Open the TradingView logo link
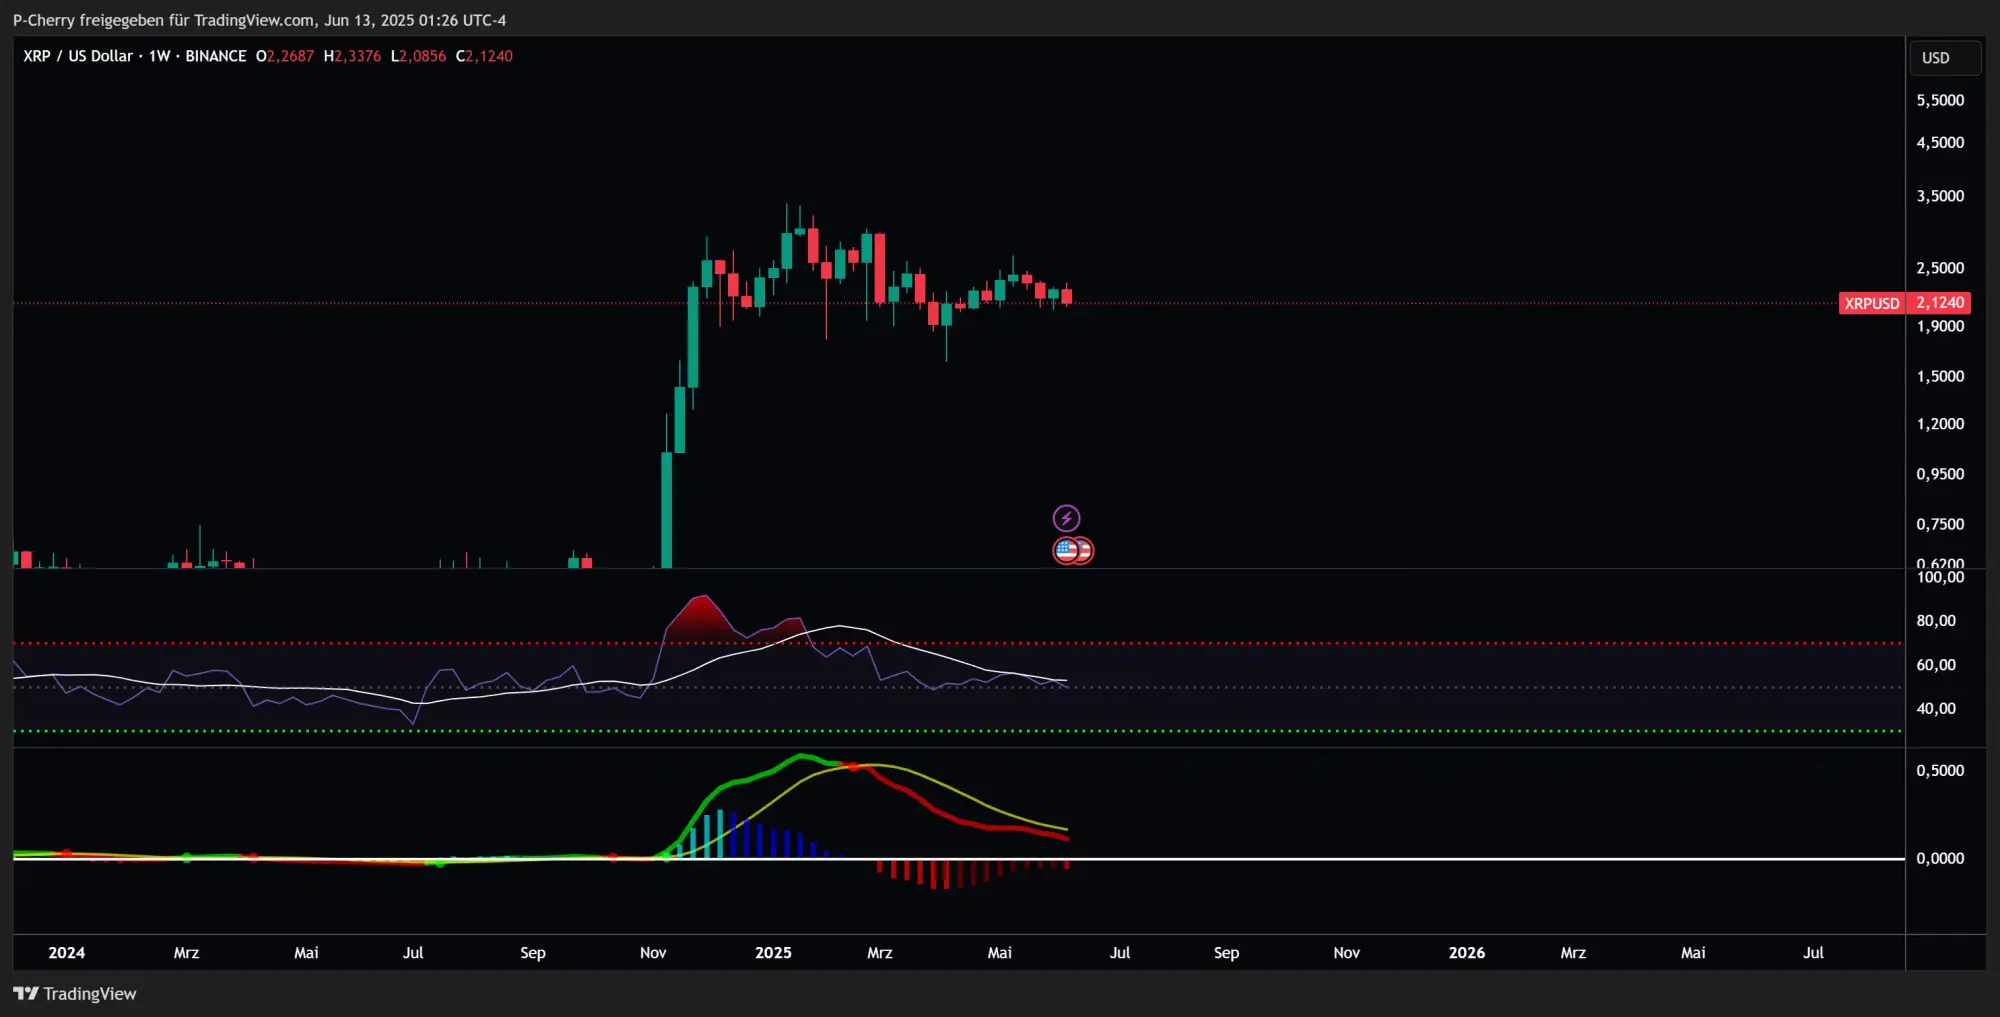 click(x=75, y=993)
